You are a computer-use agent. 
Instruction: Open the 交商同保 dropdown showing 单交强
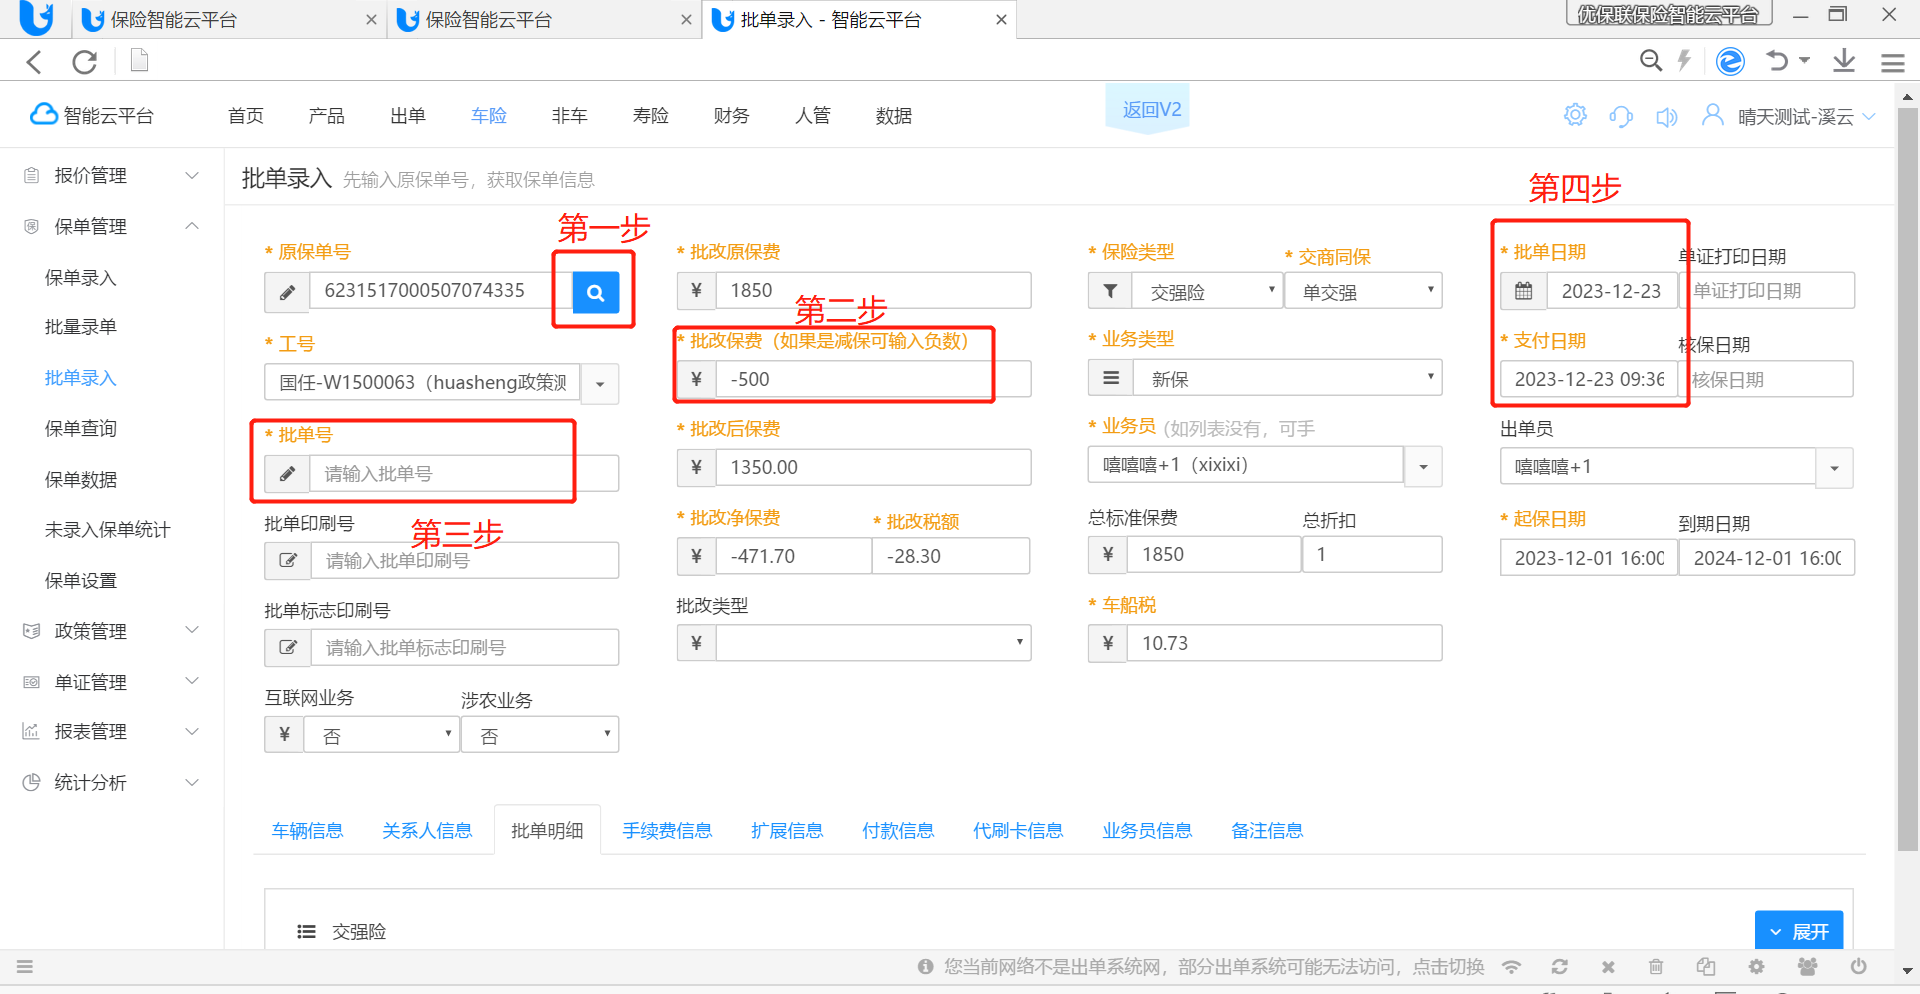(x=1363, y=291)
